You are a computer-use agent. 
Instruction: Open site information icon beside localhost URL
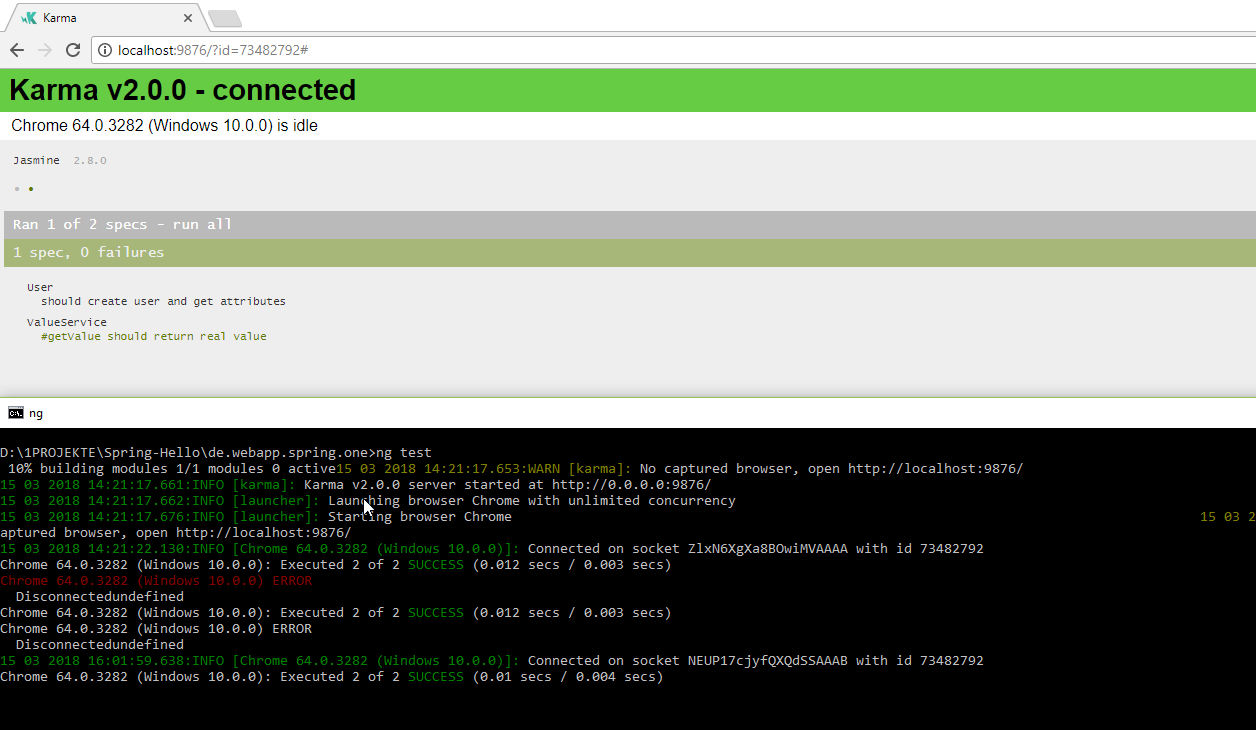pyautogui.click(x=105, y=50)
